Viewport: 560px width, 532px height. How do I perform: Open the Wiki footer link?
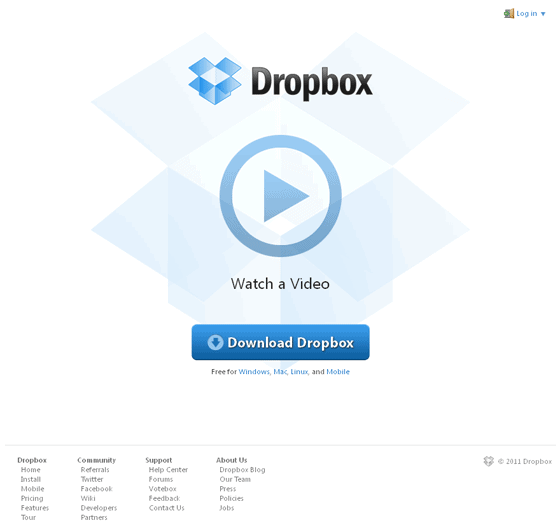click(x=88, y=498)
